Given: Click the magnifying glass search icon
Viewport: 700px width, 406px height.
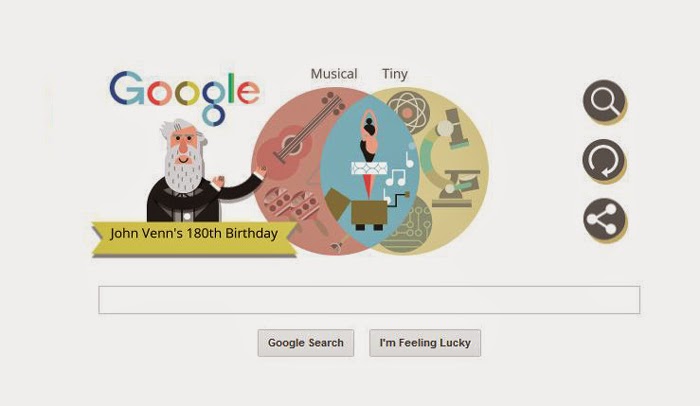Looking at the screenshot, I should (x=604, y=101).
